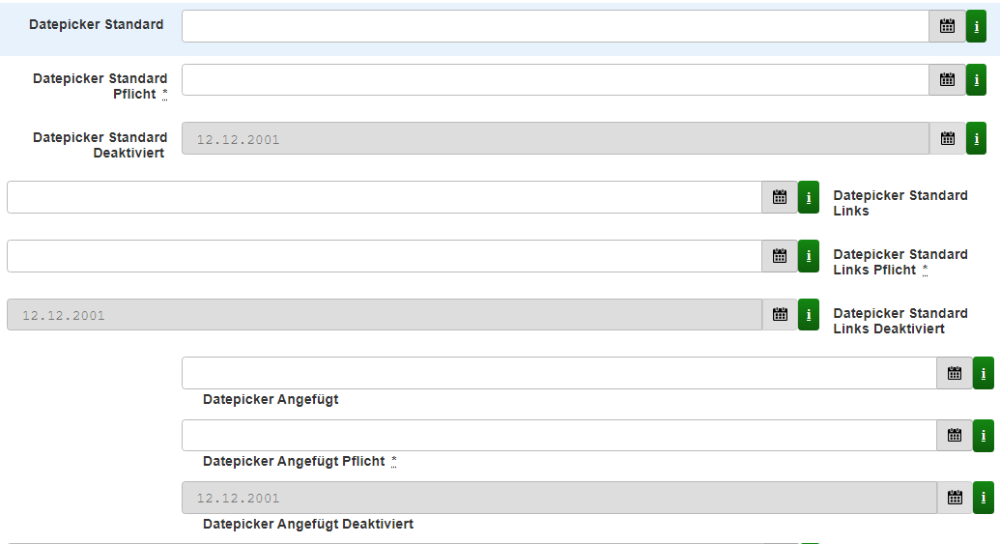The image size is (1000, 544).
Task: Show info for Datepicker Standard Deaktiviert
Action: (976, 139)
